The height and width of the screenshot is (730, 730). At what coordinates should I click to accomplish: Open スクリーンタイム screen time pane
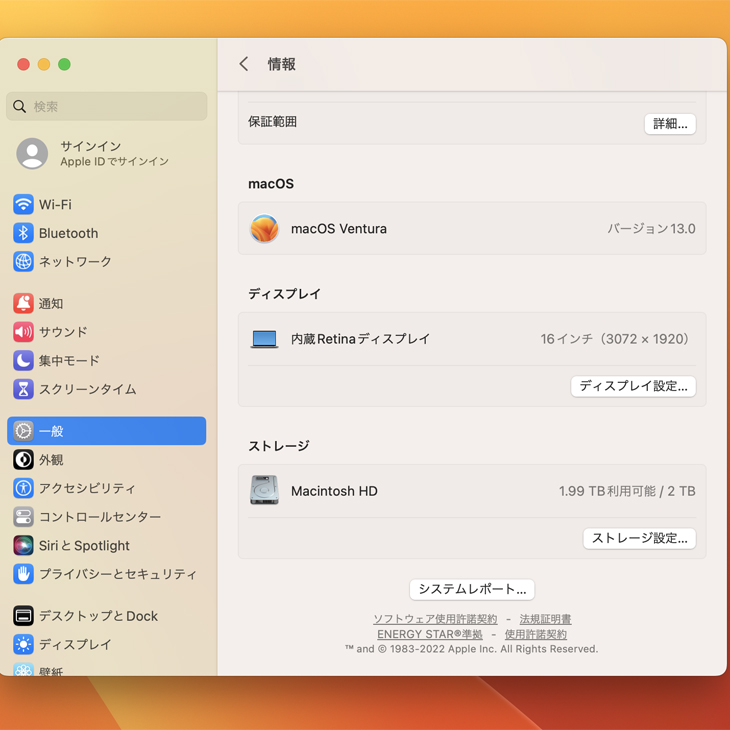coord(87,389)
